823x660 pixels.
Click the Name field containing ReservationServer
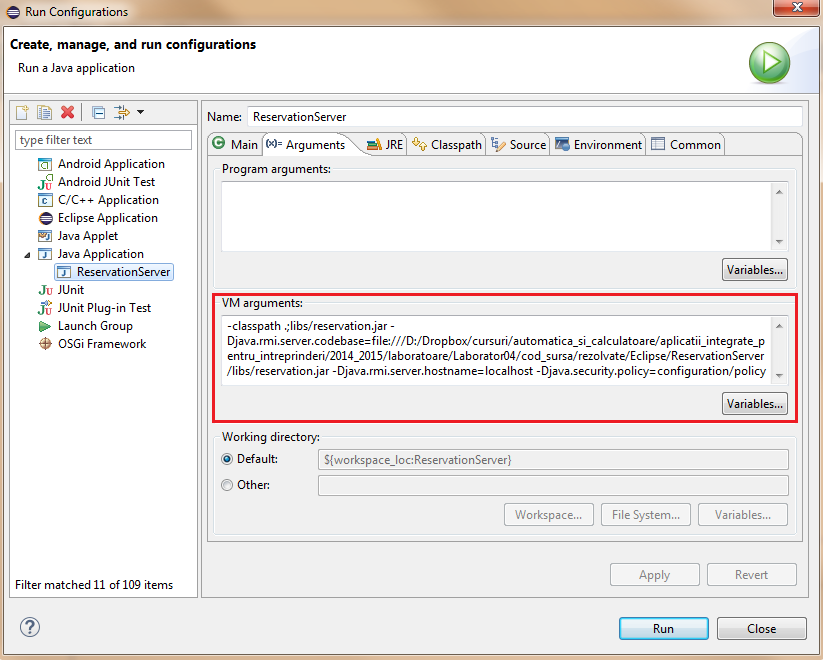(525, 117)
